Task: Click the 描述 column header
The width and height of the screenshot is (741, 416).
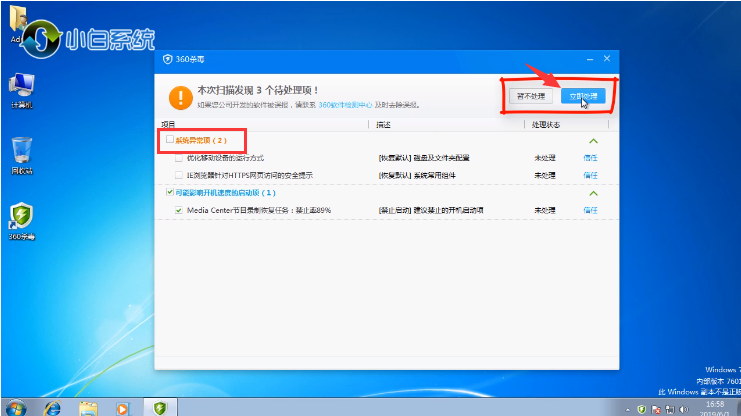Action: pyautogui.click(x=383, y=125)
